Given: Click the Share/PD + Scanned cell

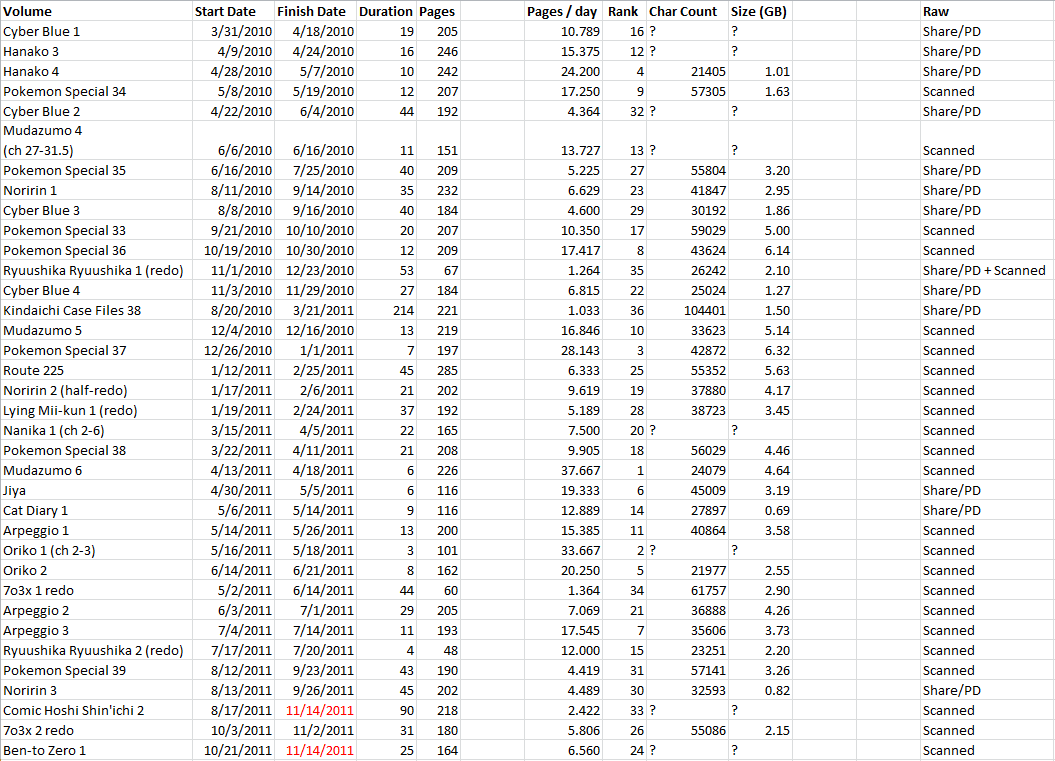Looking at the screenshot, I should coord(985,270).
